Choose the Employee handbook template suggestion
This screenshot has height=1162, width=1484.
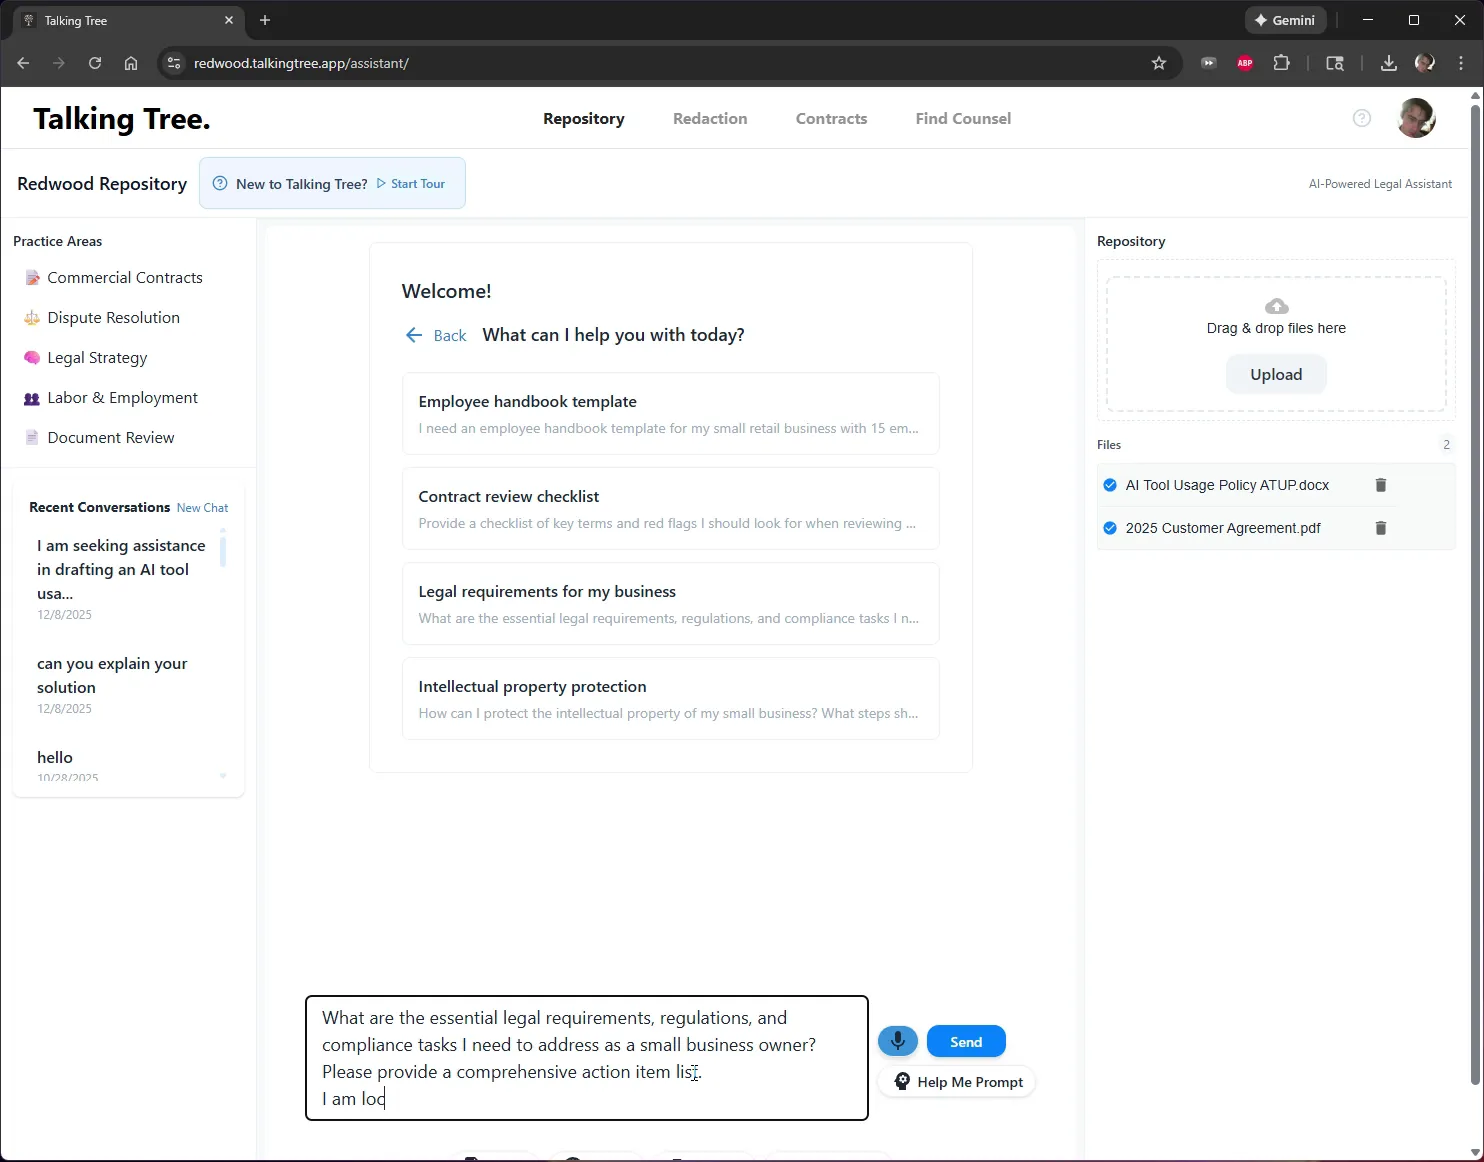click(671, 414)
